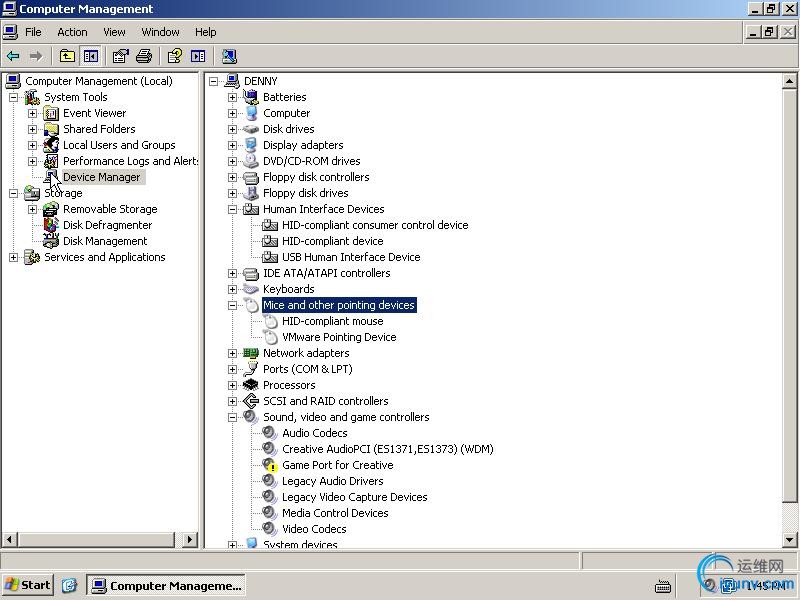Image resolution: width=800 pixels, height=600 pixels.
Task: Open the Action menu
Action: [x=72, y=32]
